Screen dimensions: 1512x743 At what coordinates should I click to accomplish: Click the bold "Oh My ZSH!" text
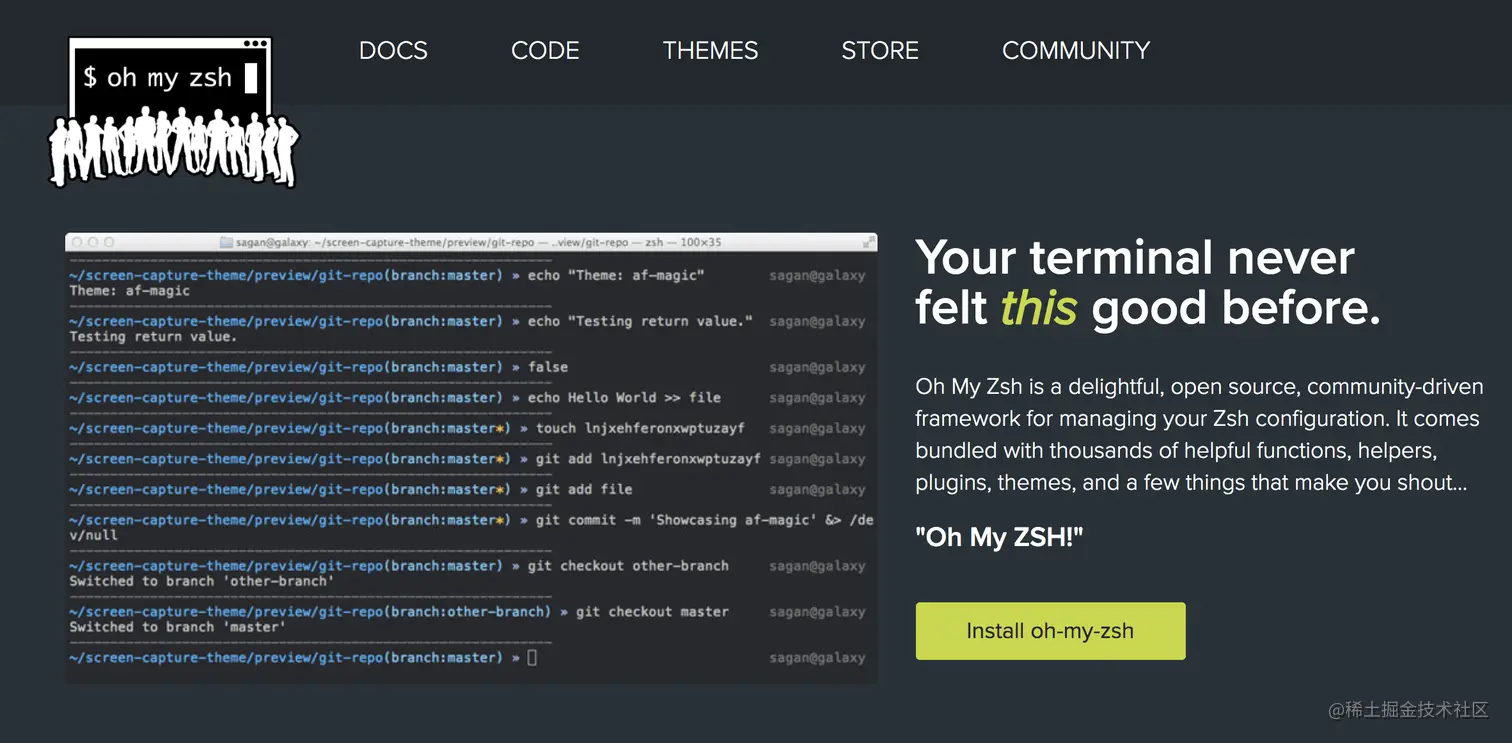(x=999, y=537)
